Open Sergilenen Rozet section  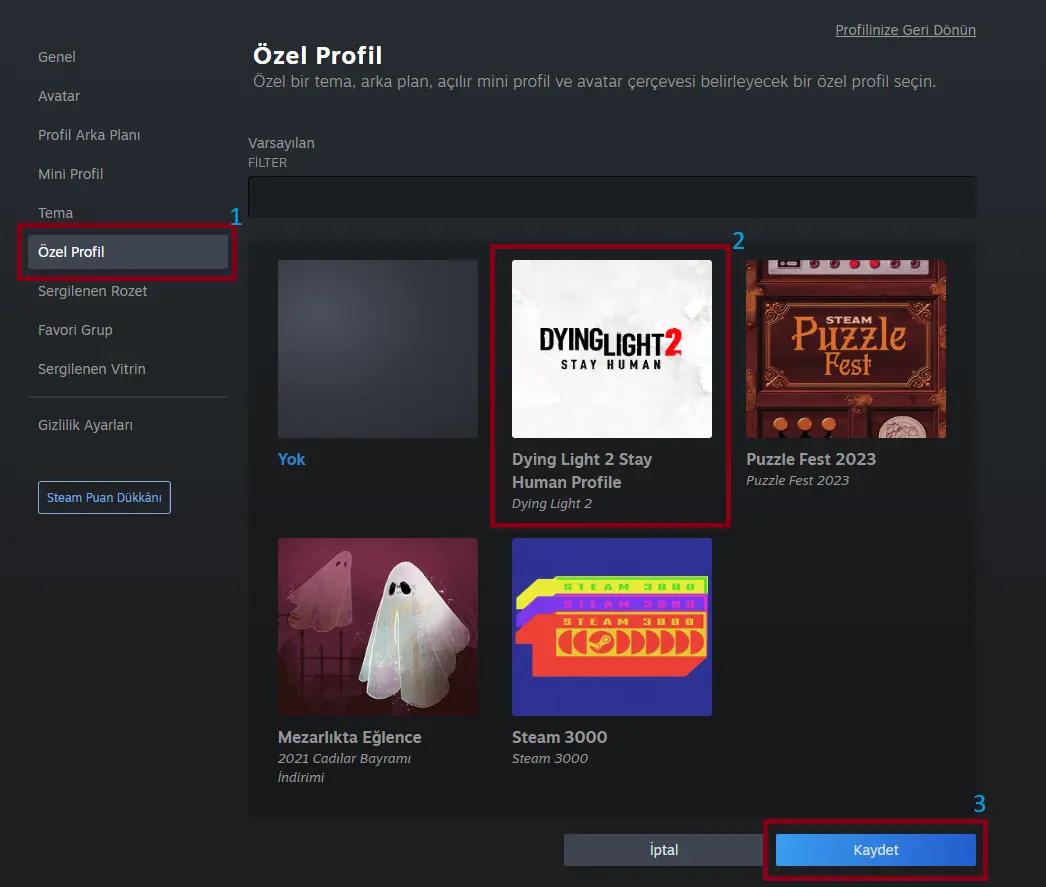click(x=92, y=291)
